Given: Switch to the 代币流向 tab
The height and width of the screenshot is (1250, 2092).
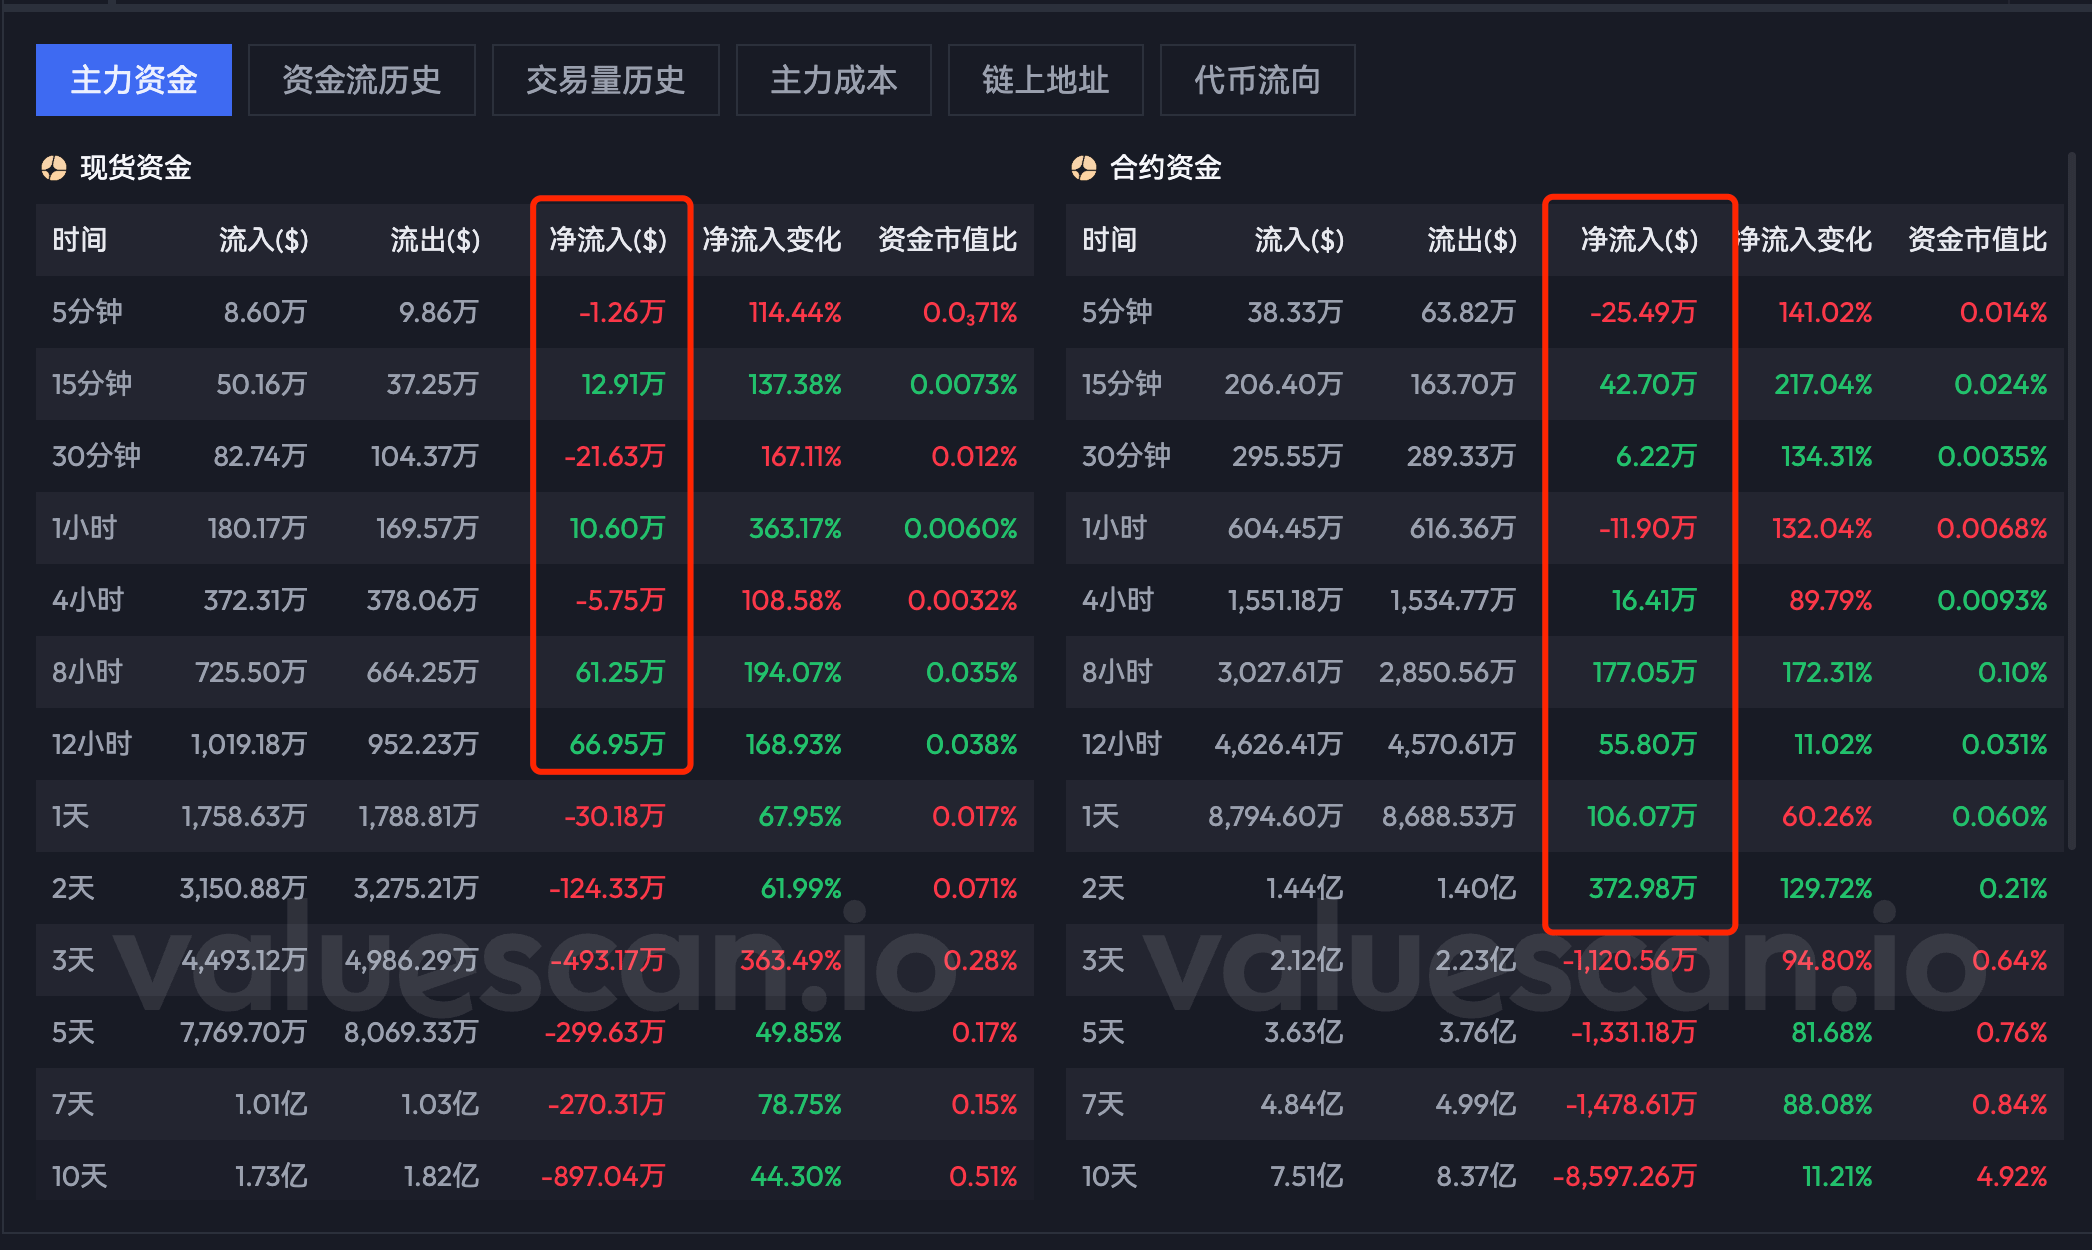Looking at the screenshot, I should point(1257,80).
